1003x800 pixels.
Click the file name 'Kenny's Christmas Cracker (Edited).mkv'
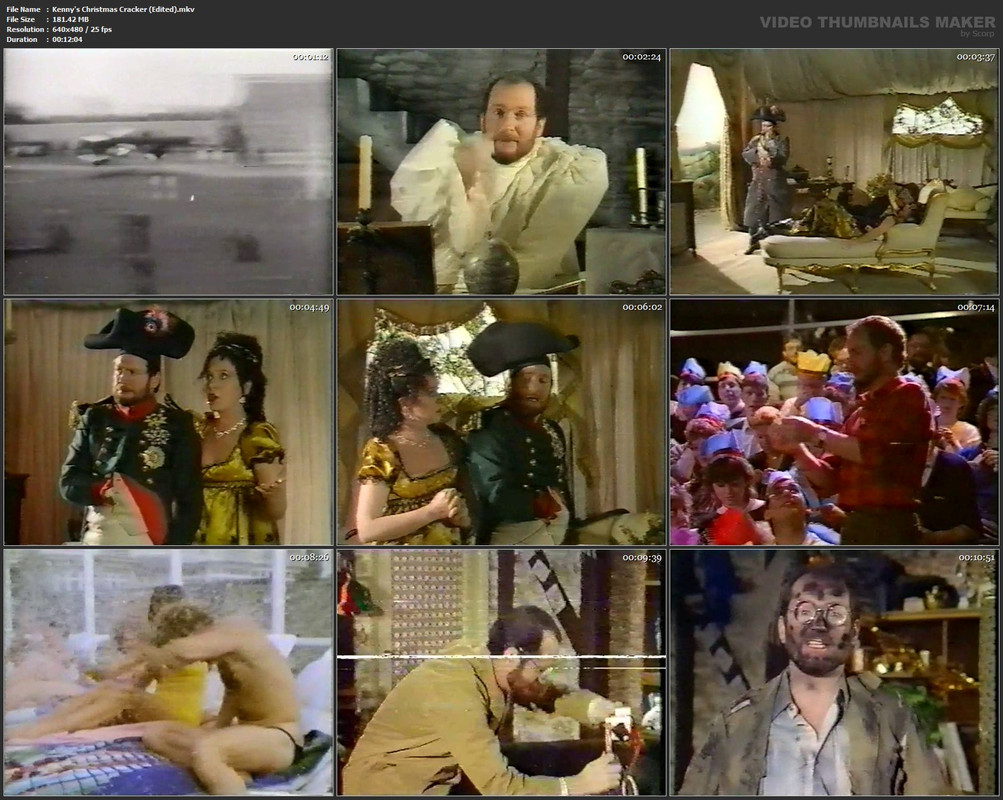click(x=123, y=10)
